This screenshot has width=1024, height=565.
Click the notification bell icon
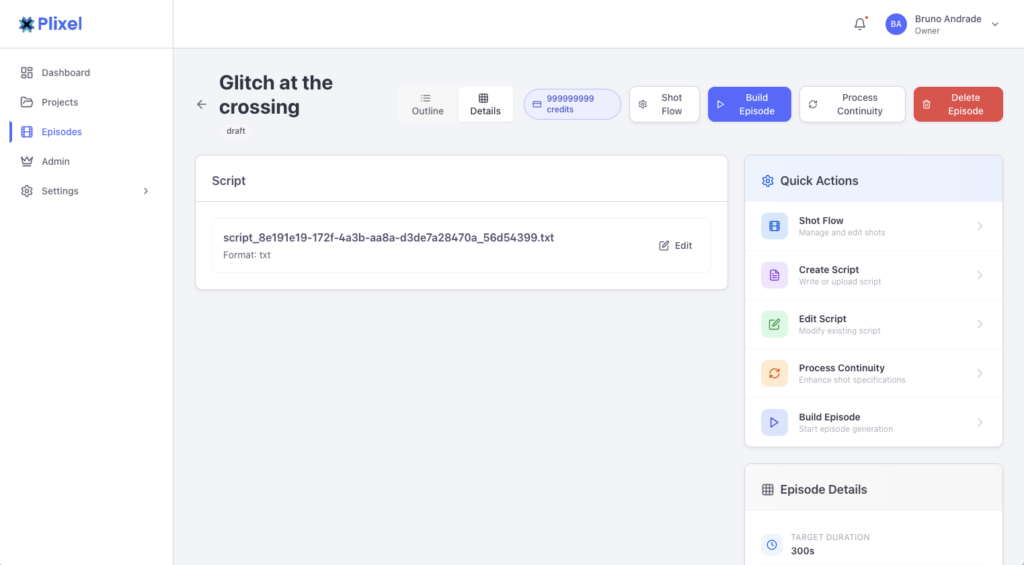click(860, 24)
